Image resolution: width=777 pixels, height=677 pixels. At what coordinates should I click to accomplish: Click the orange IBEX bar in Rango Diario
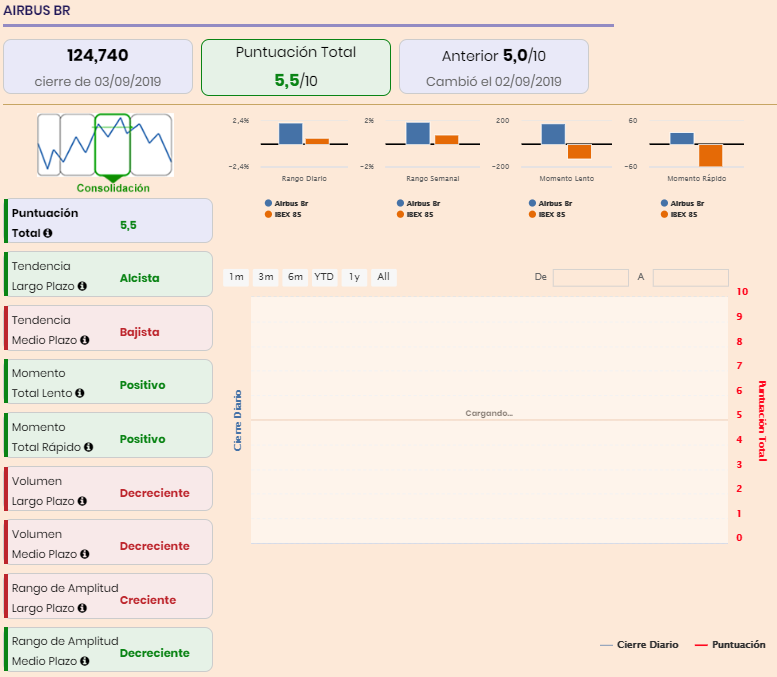pyautogui.click(x=317, y=141)
